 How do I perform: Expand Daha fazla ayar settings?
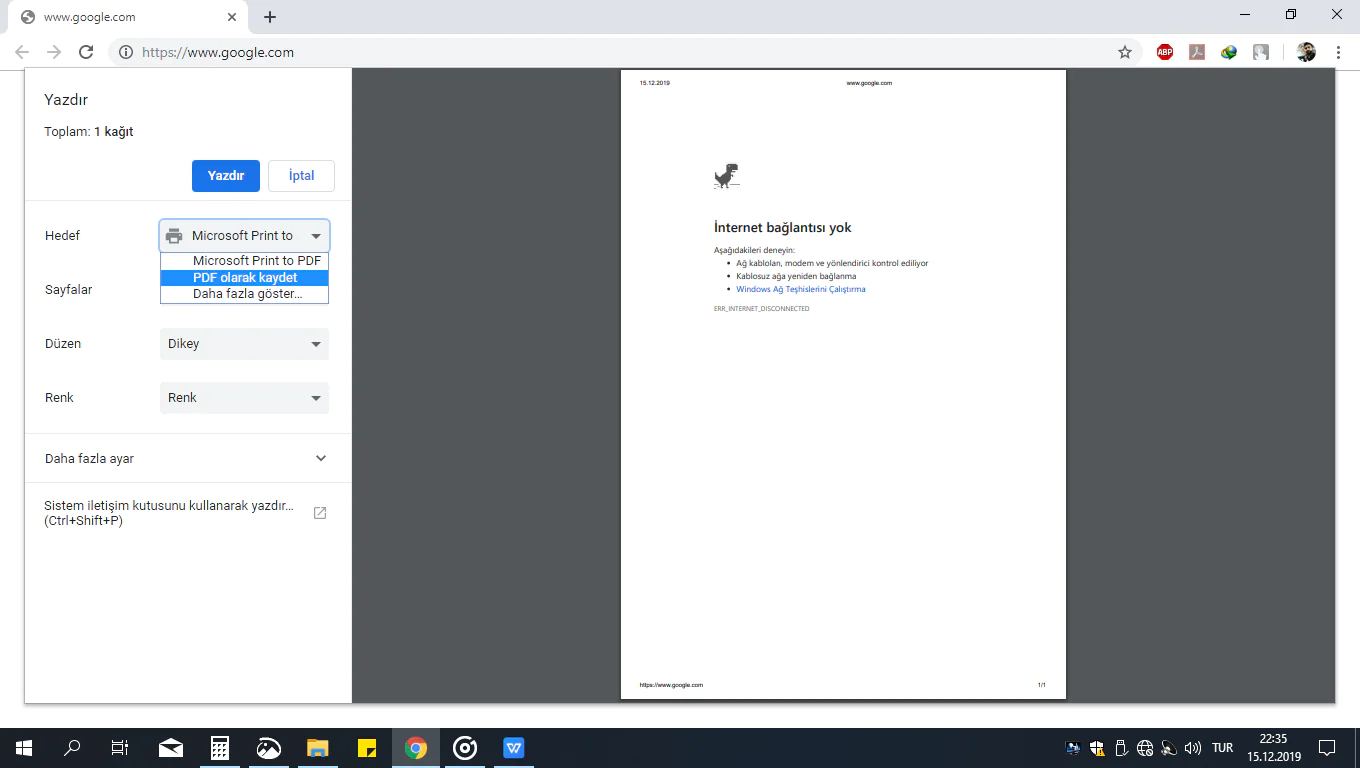click(188, 458)
